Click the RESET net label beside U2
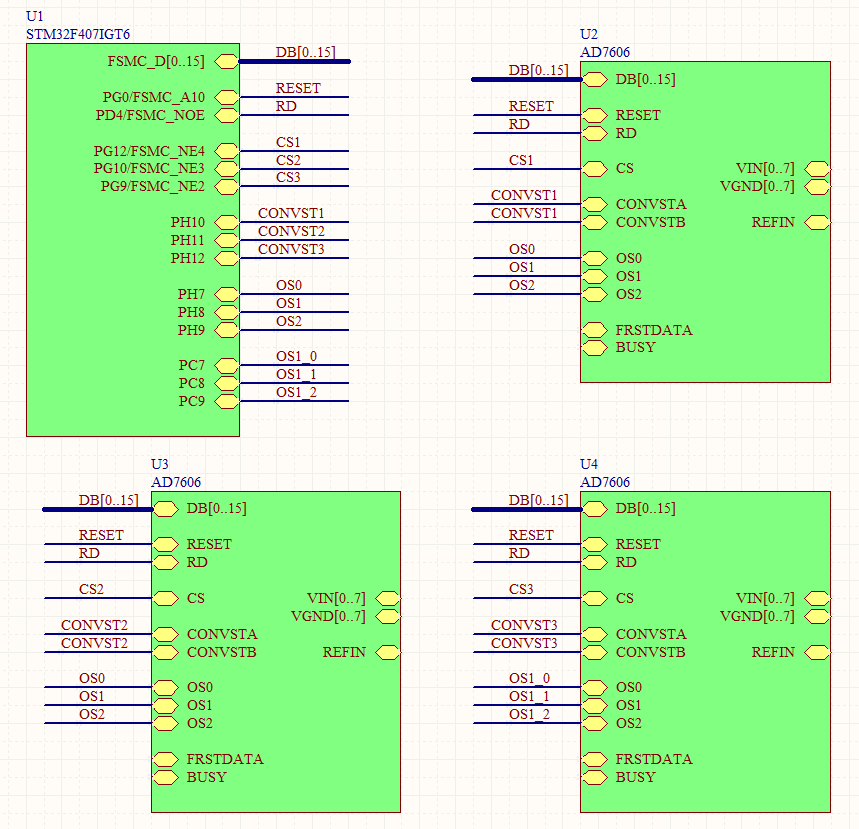859x829 pixels. (x=531, y=106)
